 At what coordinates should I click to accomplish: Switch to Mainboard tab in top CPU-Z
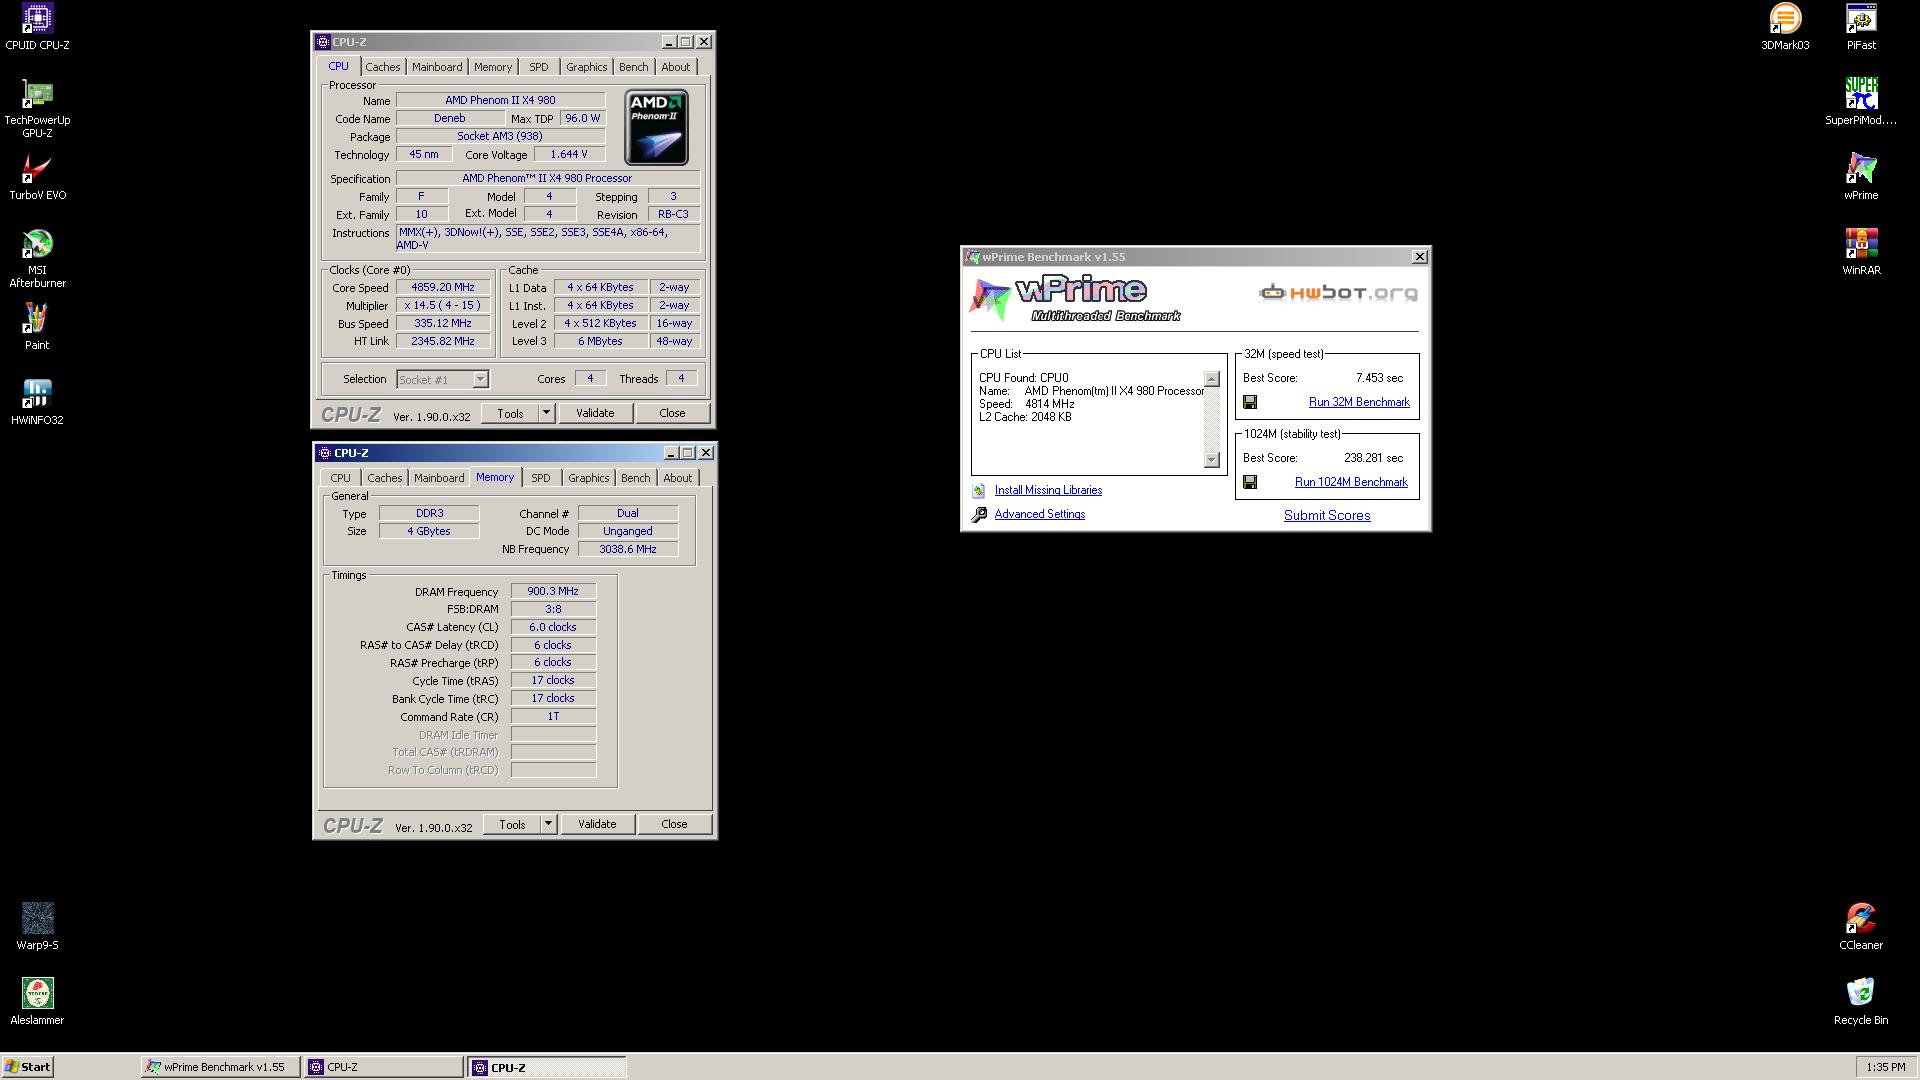click(x=437, y=67)
